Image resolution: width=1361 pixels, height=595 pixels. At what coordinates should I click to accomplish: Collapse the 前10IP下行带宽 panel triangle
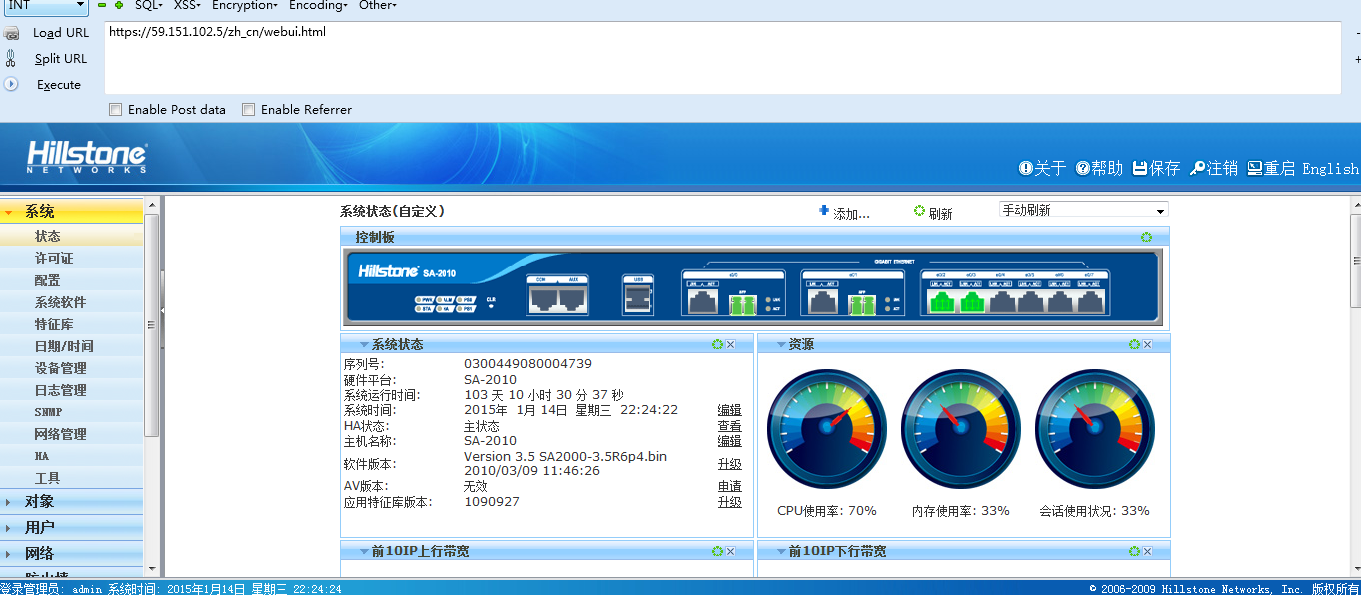point(781,551)
